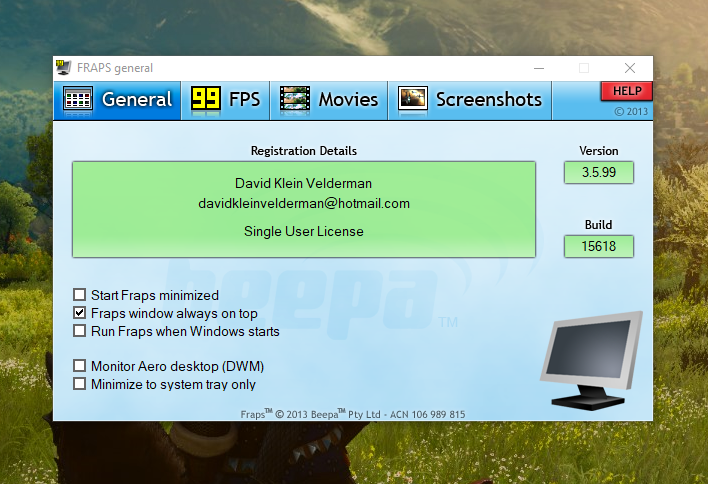
Task: Click the FRAPS title bar app icon
Action: 64,68
